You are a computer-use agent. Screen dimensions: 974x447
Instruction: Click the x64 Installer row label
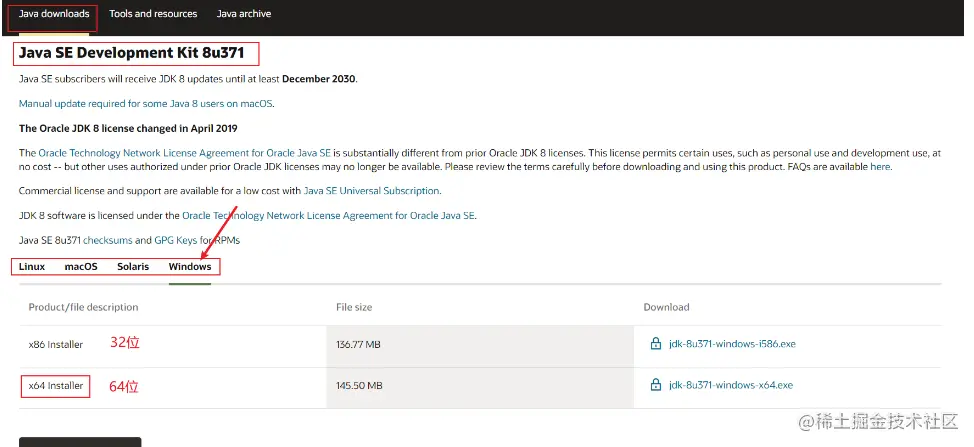pos(56,385)
